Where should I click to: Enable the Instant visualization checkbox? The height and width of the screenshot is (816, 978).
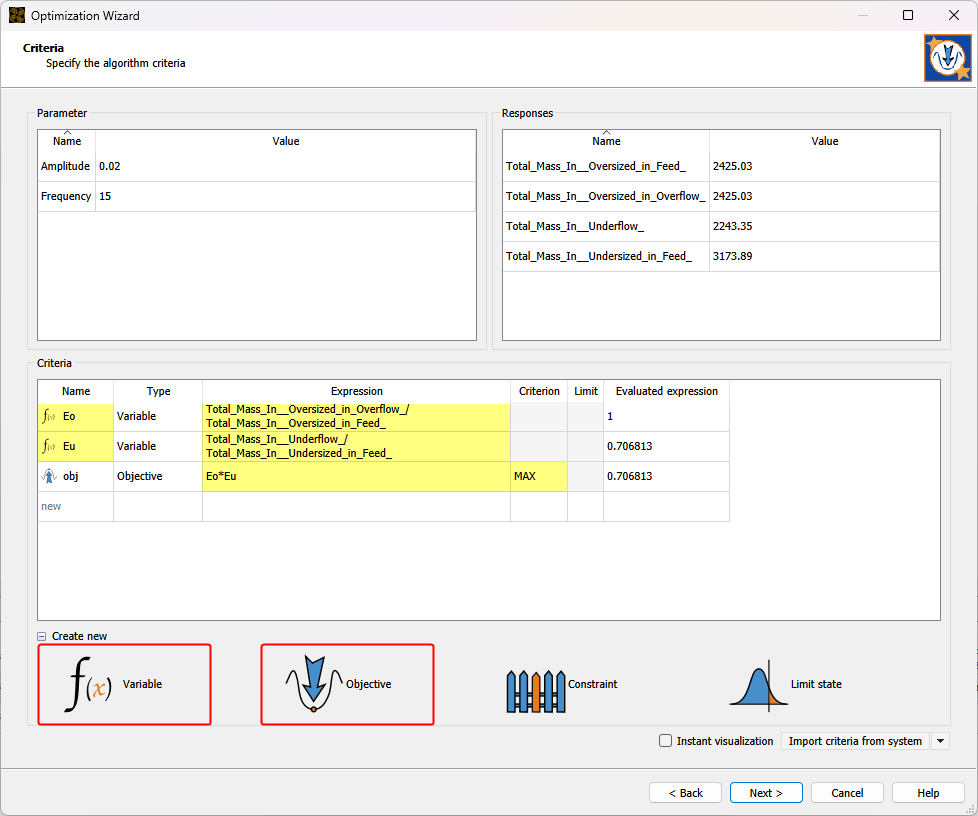click(666, 741)
